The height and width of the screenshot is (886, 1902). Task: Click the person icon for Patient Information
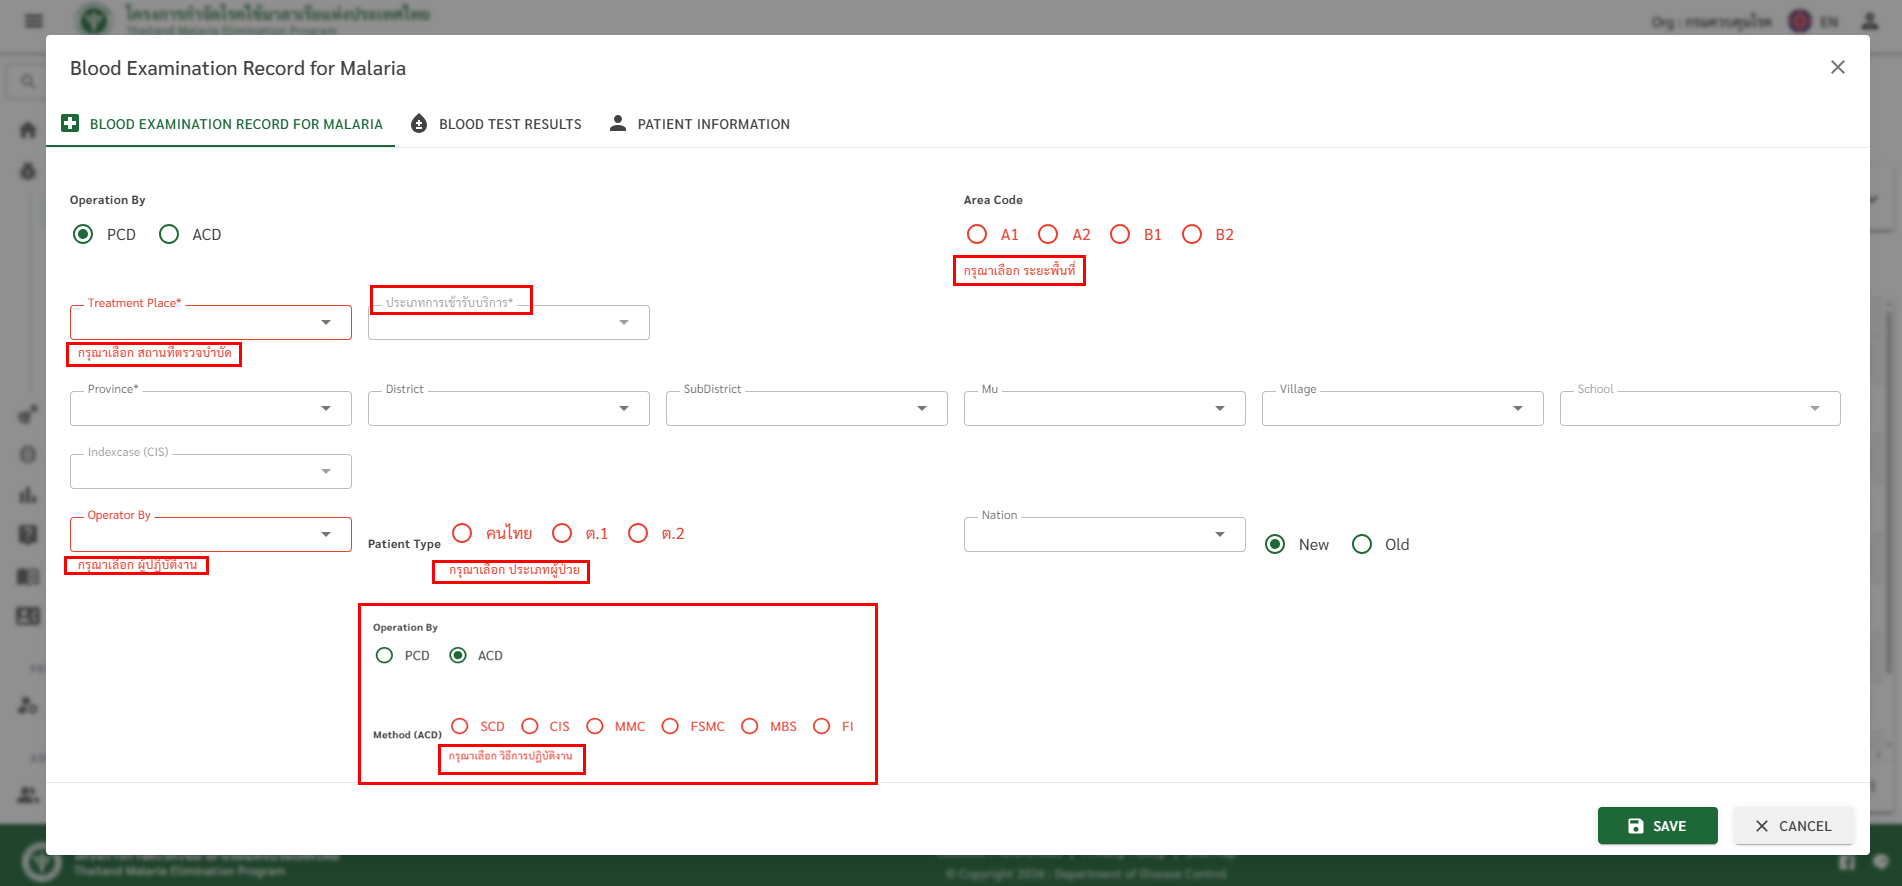pos(618,123)
